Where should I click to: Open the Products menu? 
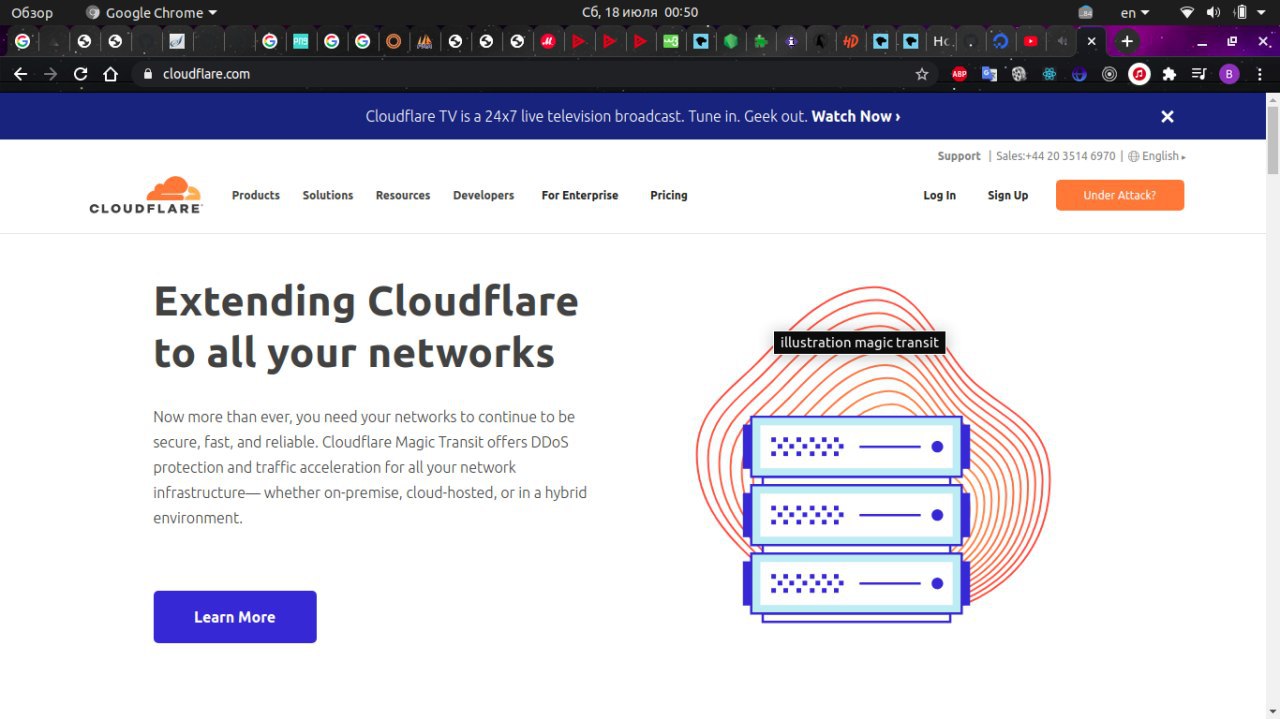[256, 195]
